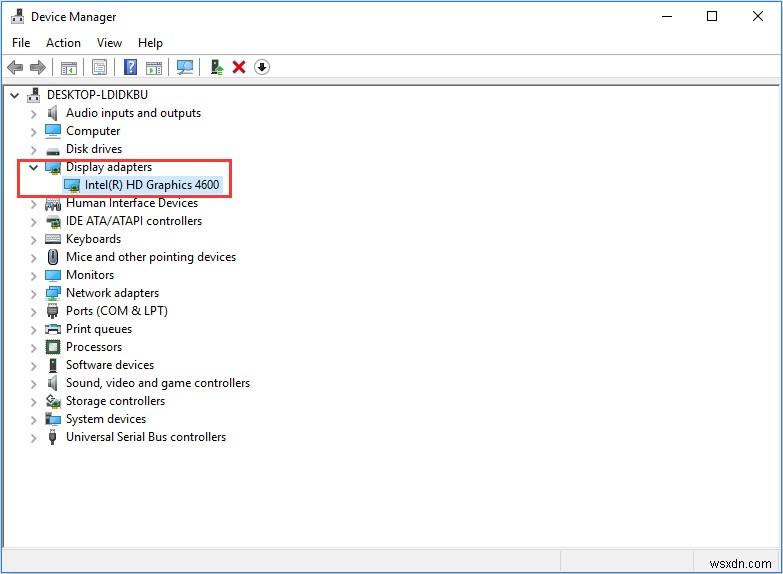Open the View menu

coord(109,43)
